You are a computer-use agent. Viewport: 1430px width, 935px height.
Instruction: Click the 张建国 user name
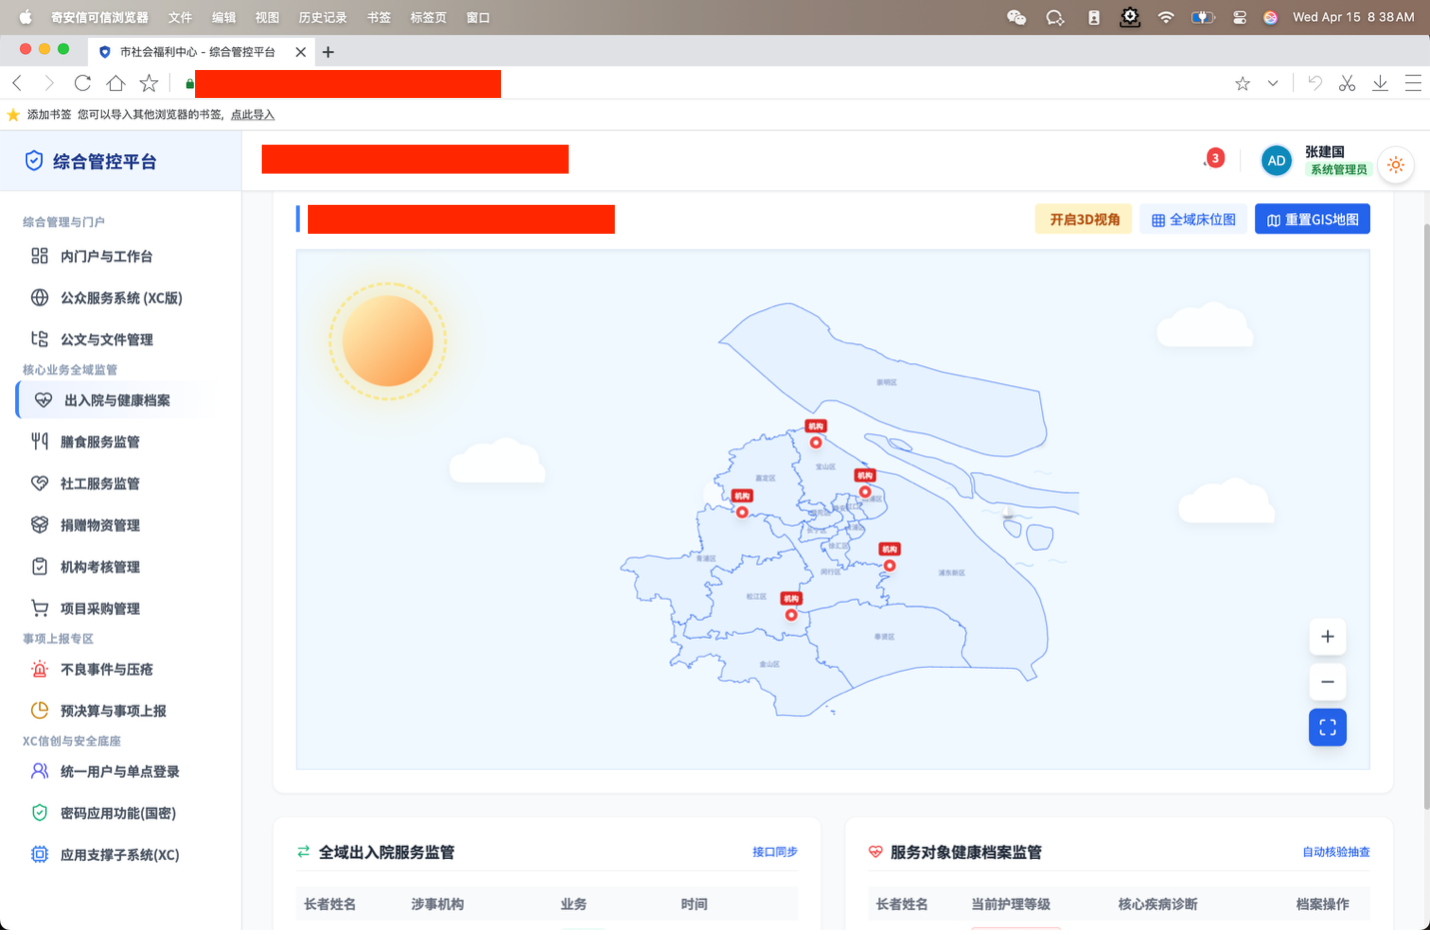tap(1325, 152)
